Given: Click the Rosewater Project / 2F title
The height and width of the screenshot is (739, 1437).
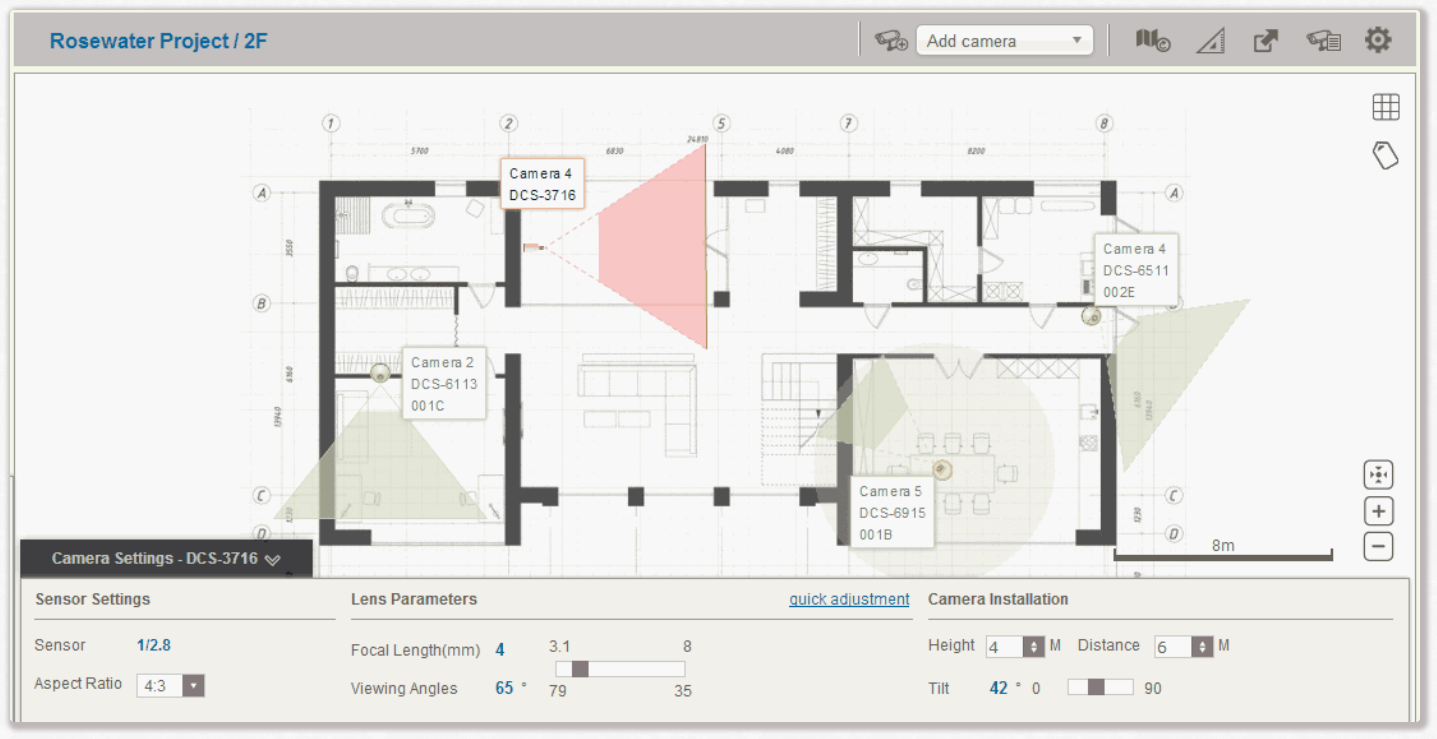Looking at the screenshot, I should [158, 41].
